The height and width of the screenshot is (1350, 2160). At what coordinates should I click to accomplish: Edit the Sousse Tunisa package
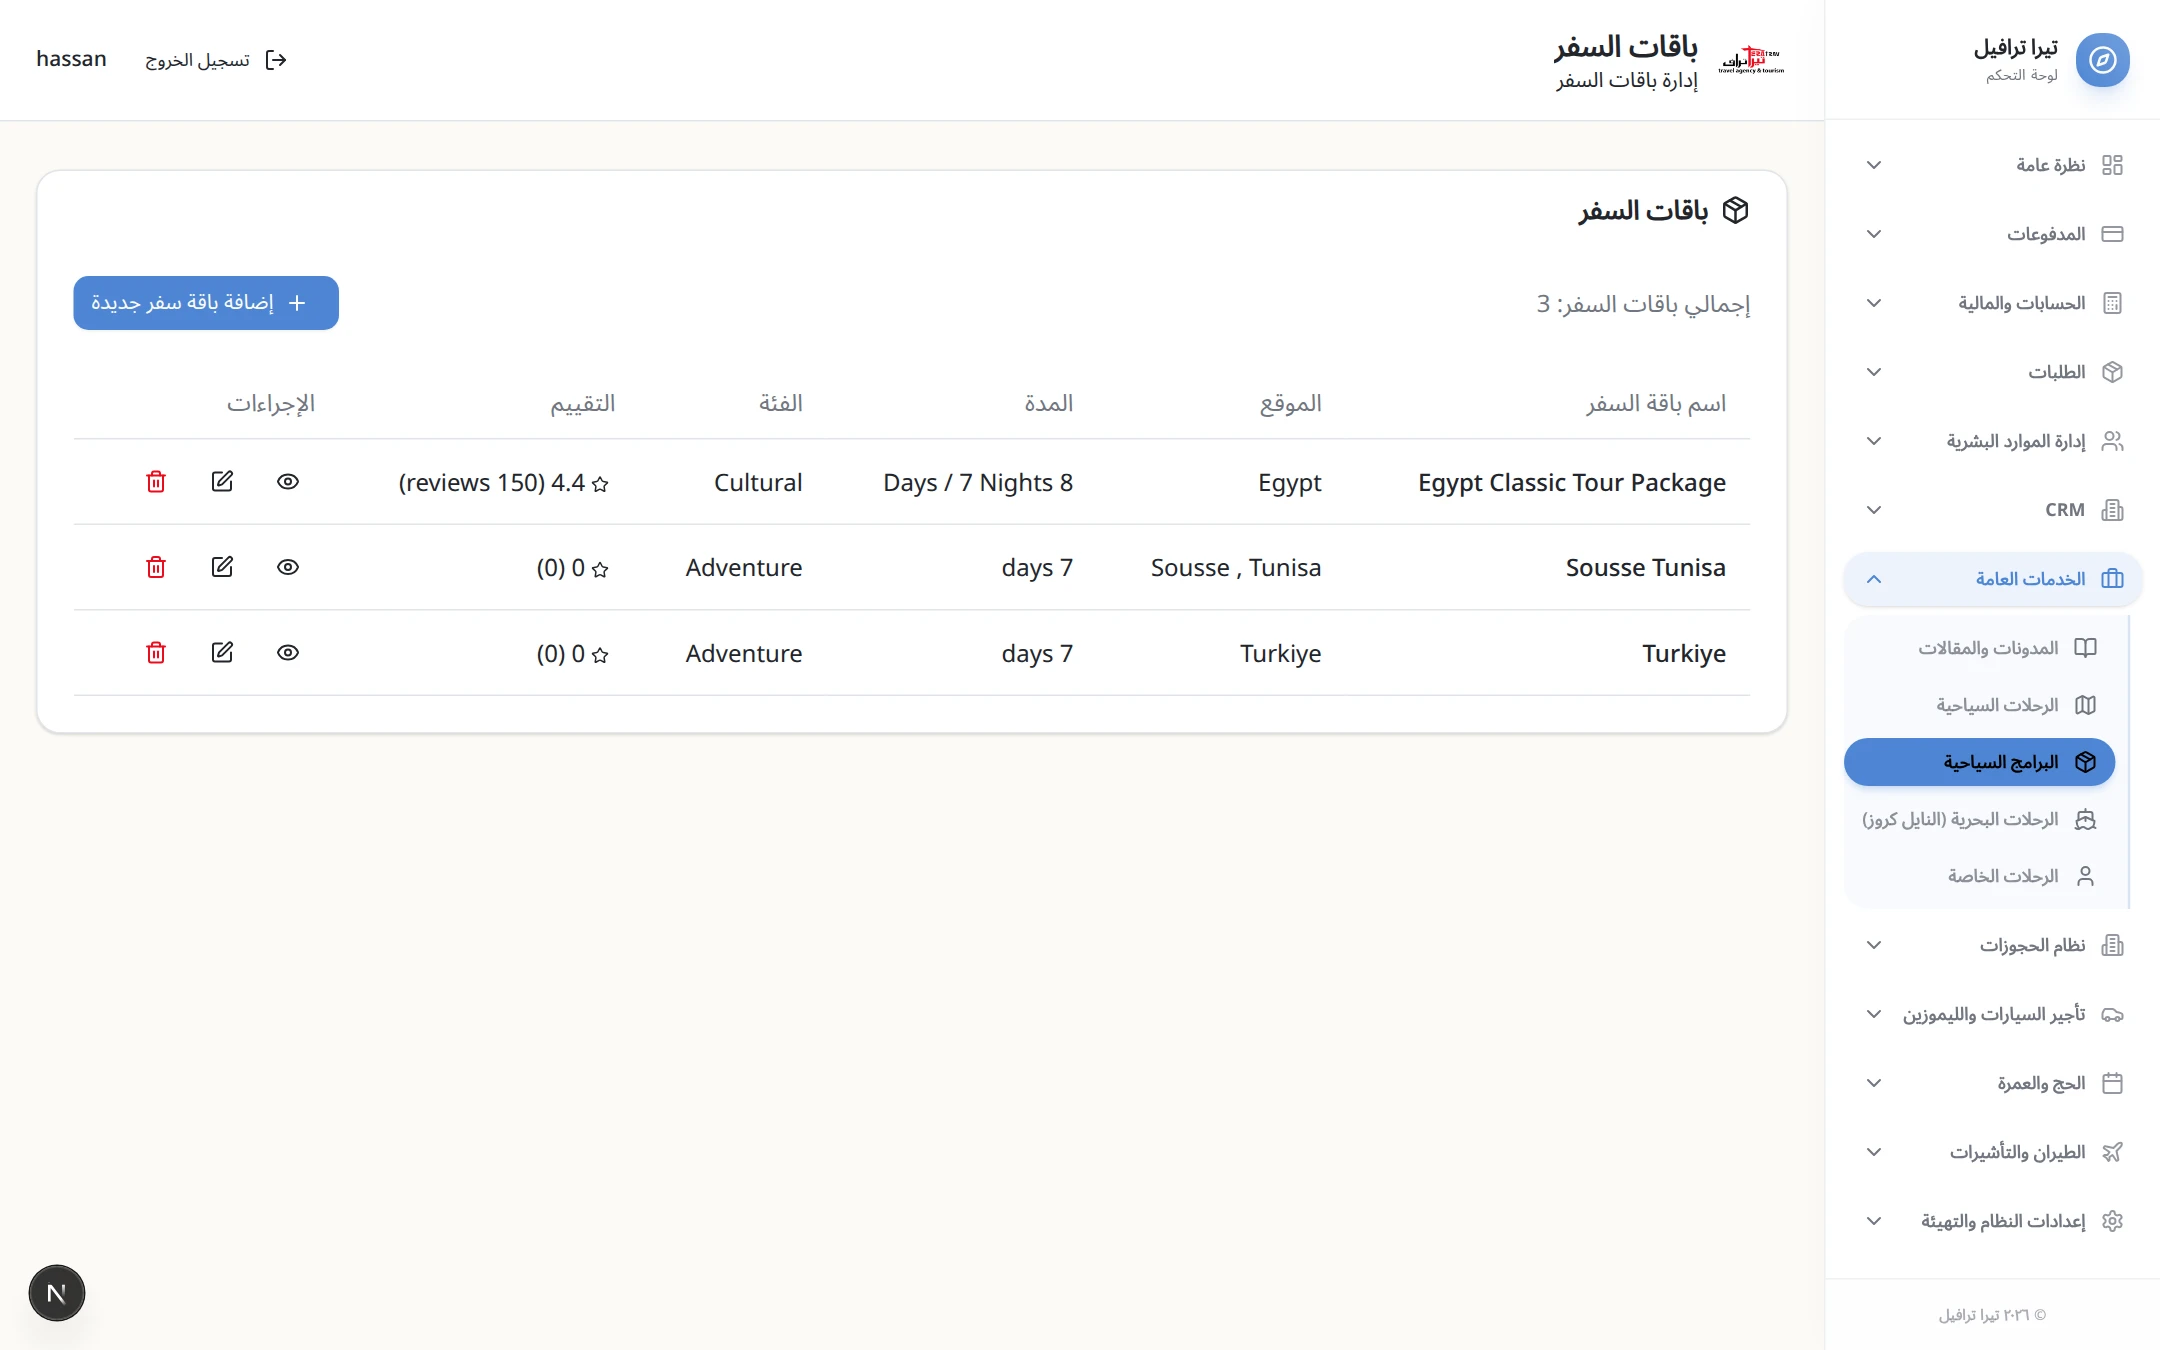[x=222, y=567]
